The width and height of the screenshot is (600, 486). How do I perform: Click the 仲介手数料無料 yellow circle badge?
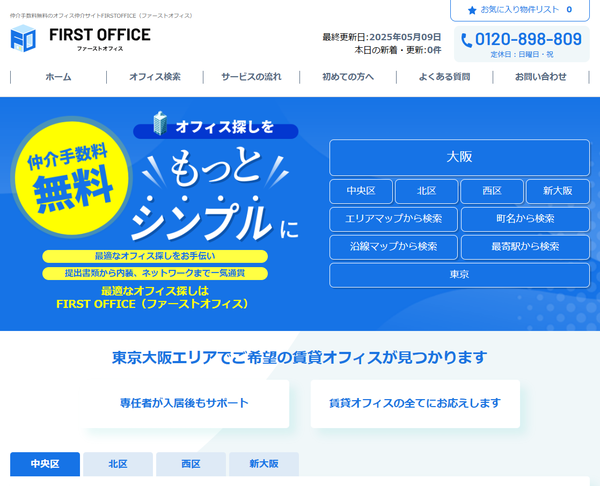(71, 177)
